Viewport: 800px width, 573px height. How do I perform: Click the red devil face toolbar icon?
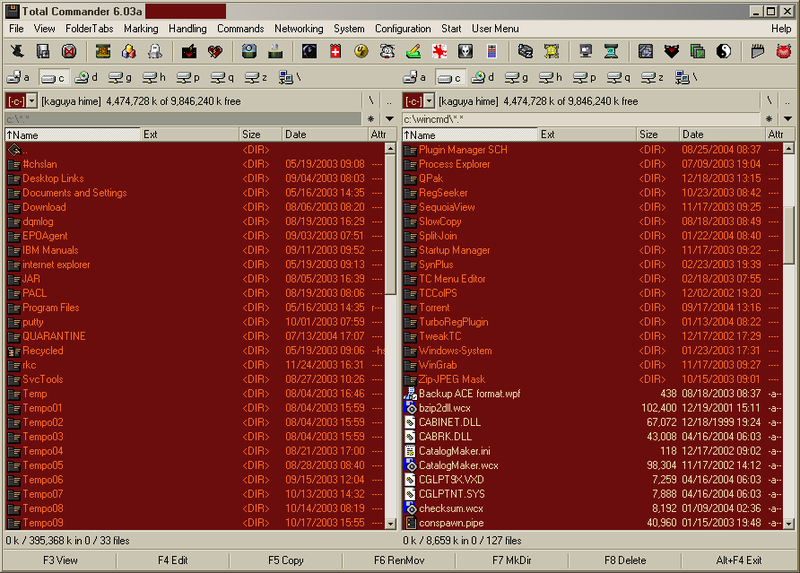(784, 51)
